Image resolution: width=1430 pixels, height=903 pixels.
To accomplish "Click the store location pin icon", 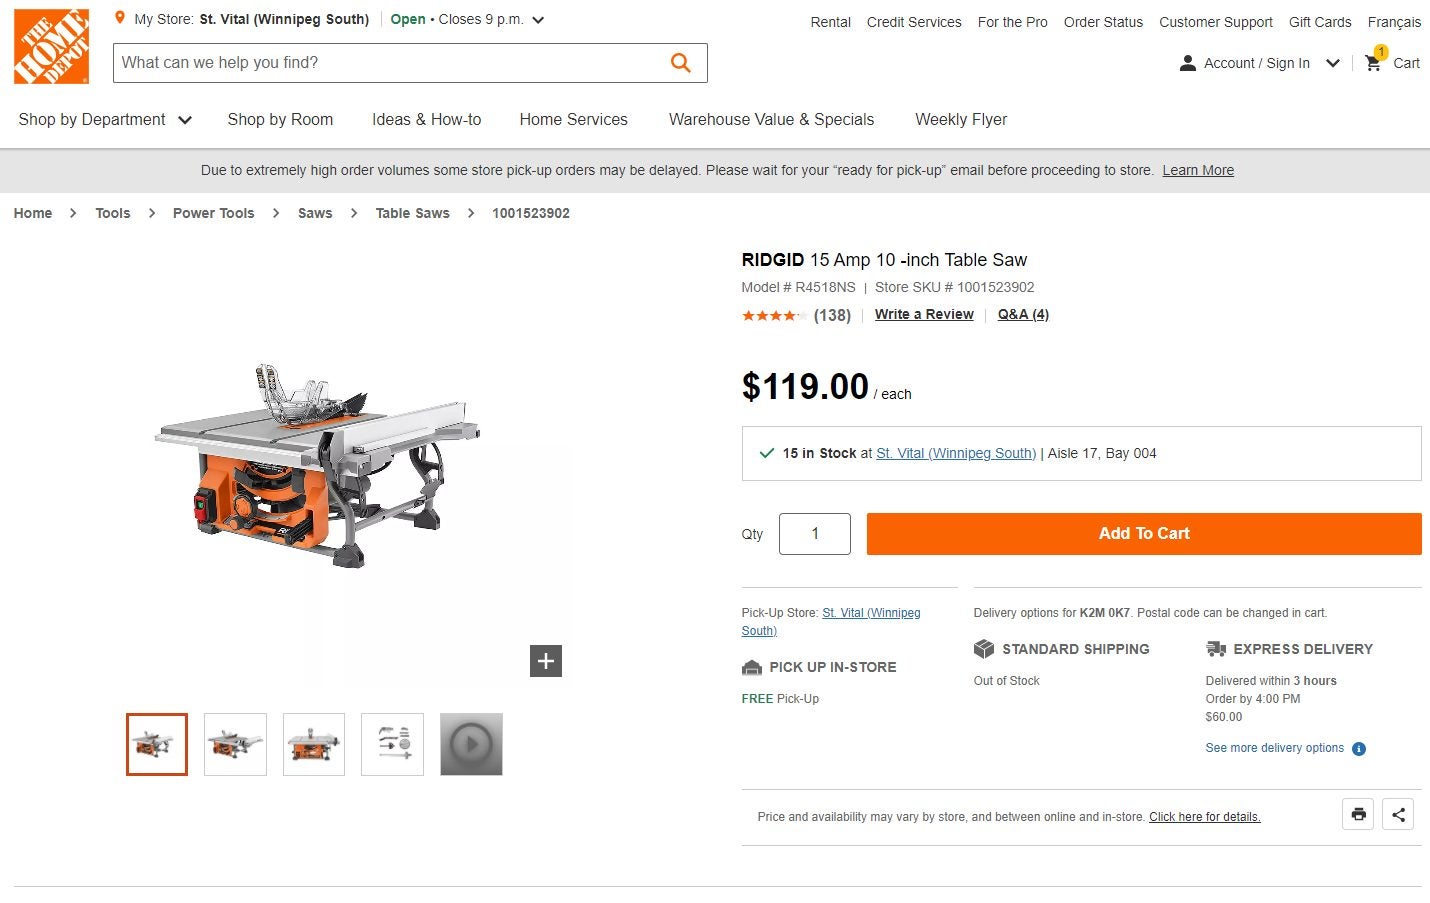I will [x=120, y=18].
